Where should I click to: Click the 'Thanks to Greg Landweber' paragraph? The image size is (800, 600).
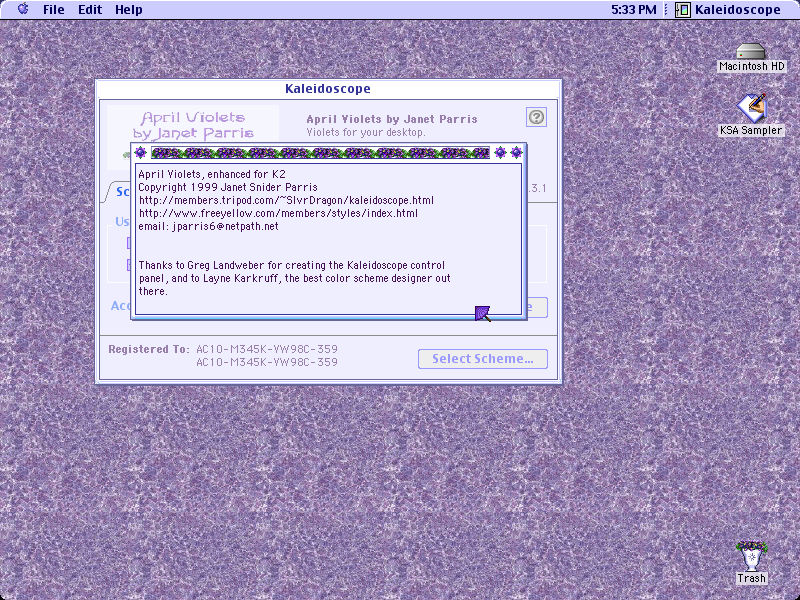click(x=294, y=278)
